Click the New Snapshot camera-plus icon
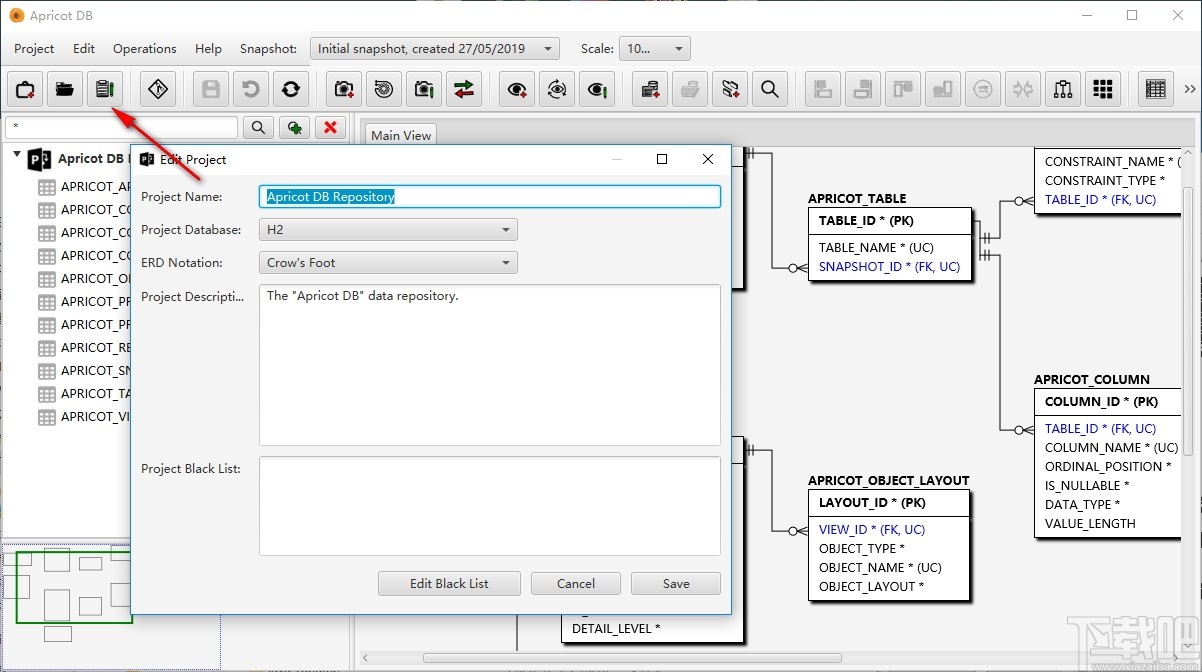 tap(344, 89)
